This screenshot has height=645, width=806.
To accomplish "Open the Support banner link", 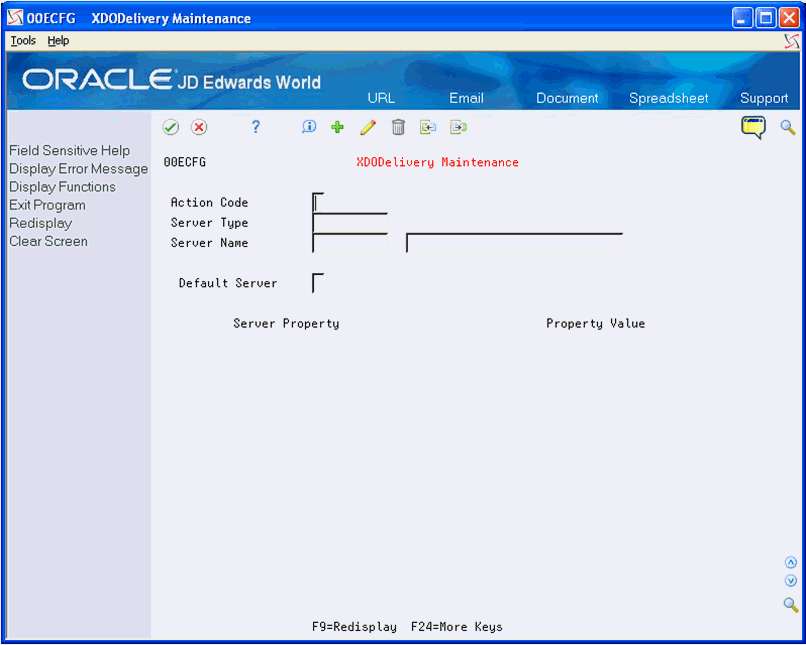I will [x=764, y=98].
